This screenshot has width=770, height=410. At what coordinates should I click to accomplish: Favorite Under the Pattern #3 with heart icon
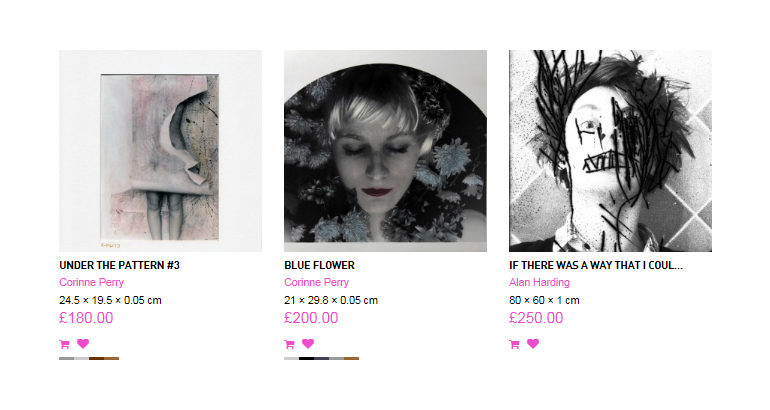[x=83, y=344]
